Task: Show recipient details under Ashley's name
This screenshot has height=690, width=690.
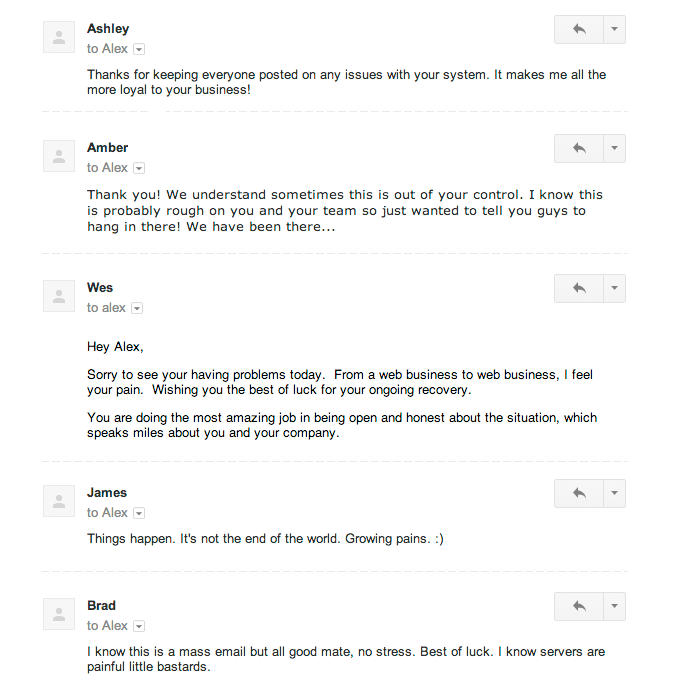Action: (139, 49)
